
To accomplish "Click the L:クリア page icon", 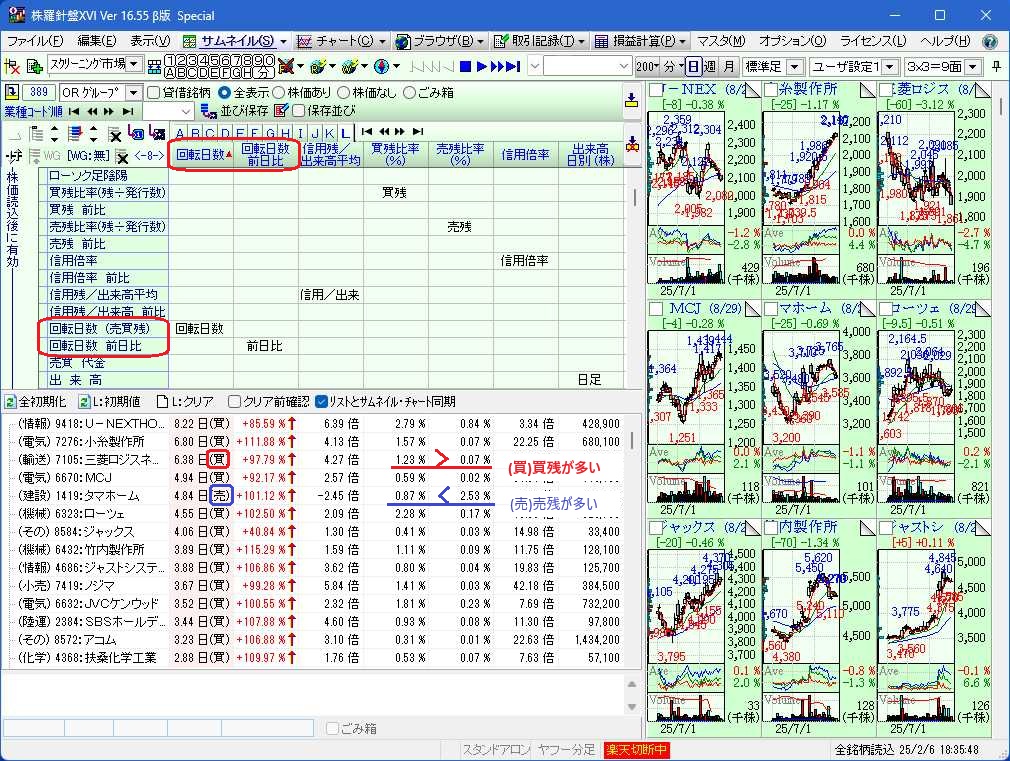I will (162, 401).
